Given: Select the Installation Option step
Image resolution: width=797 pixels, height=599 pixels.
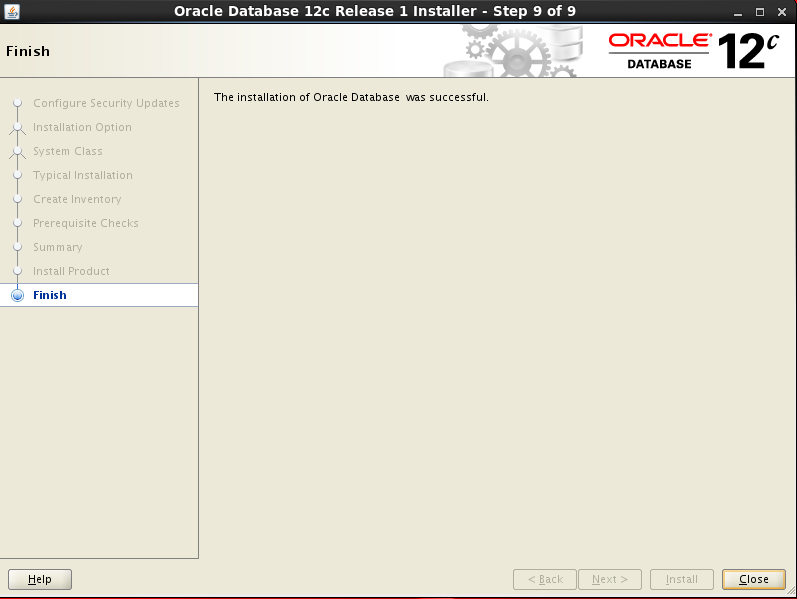Looking at the screenshot, I should [x=82, y=127].
